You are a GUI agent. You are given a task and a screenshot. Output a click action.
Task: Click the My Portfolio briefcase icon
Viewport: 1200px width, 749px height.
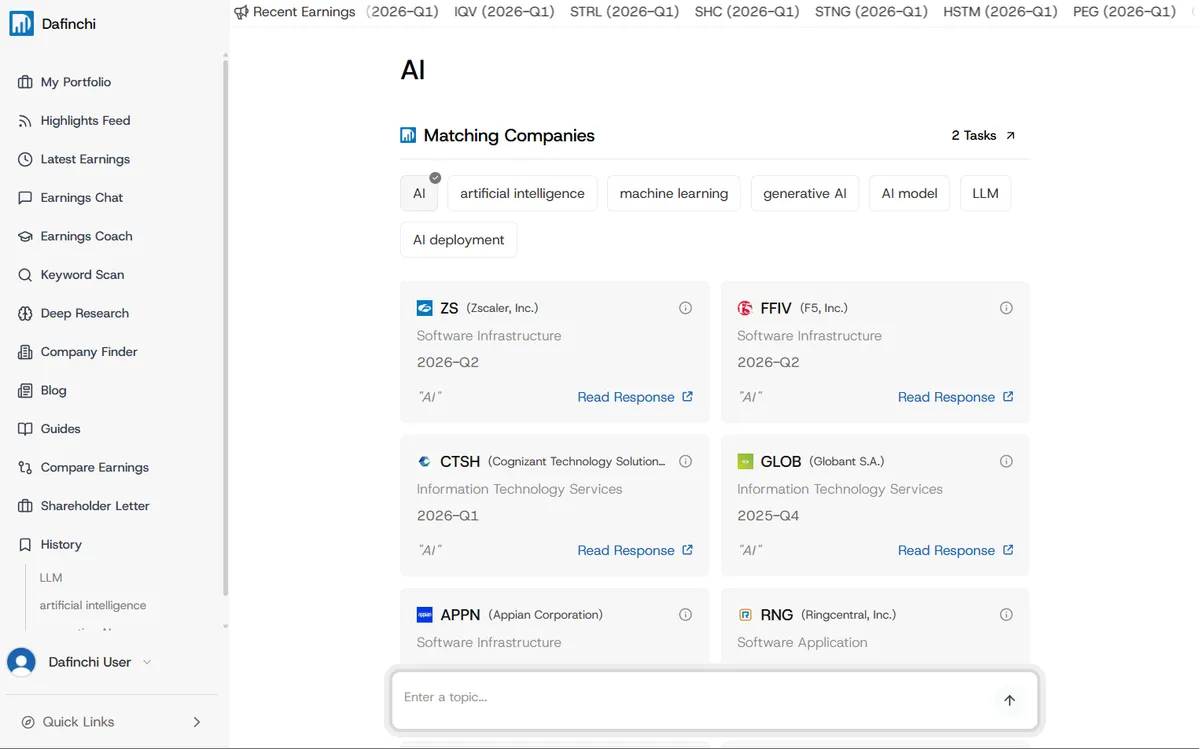(x=25, y=82)
